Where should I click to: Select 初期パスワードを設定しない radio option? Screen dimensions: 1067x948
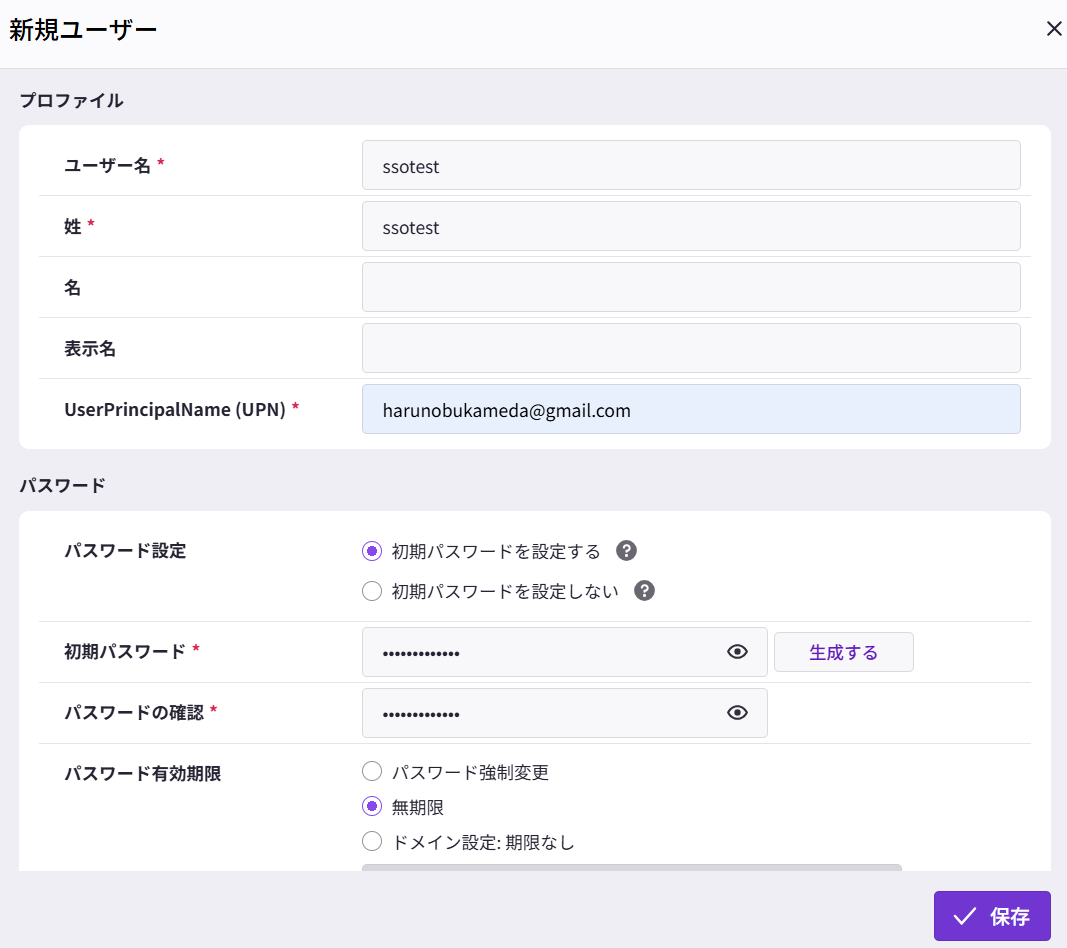coord(372,591)
